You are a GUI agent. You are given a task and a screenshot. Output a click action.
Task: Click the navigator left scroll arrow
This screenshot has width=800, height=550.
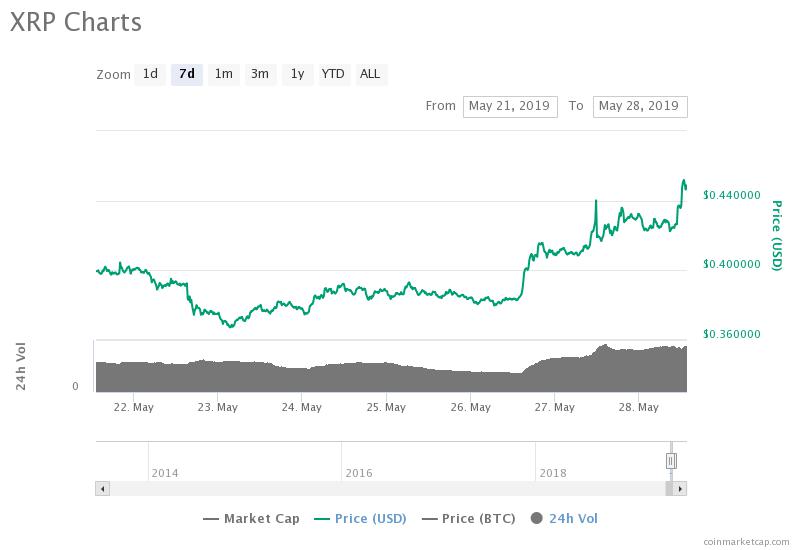pyautogui.click(x=103, y=489)
